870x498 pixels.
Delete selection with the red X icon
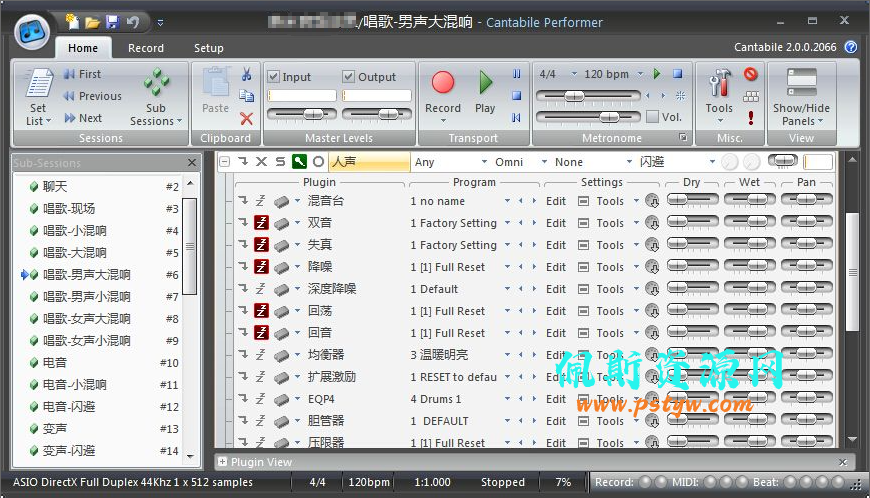click(246, 118)
